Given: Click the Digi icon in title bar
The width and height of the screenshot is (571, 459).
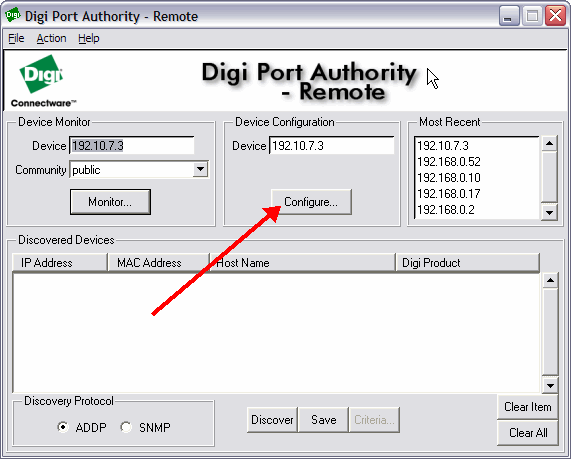Looking at the screenshot, I should pos(13,15).
